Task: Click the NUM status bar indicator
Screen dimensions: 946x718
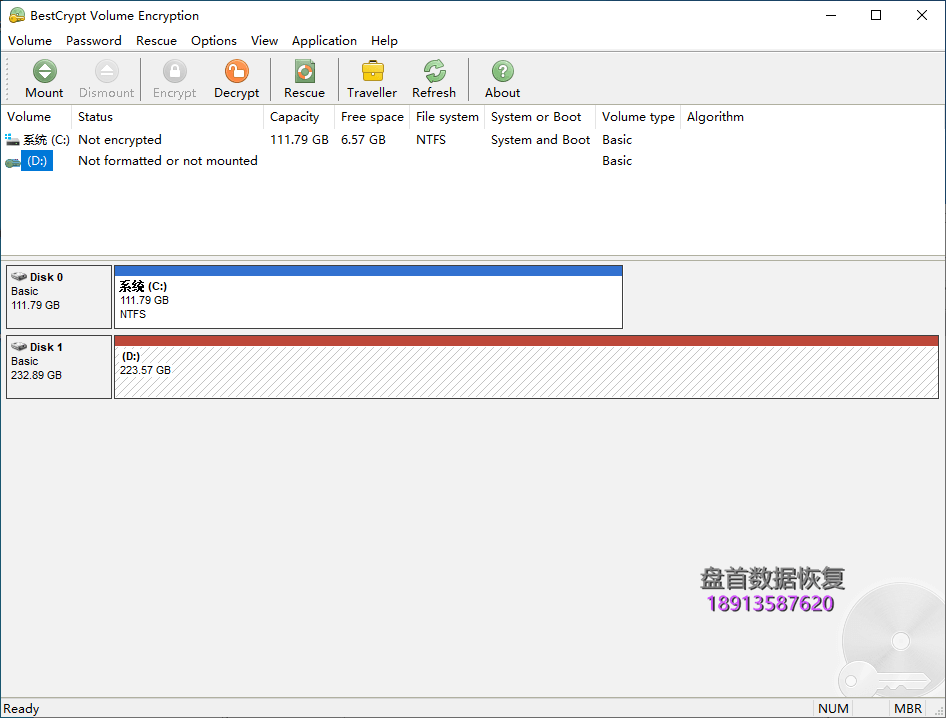Action: point(833,708)
